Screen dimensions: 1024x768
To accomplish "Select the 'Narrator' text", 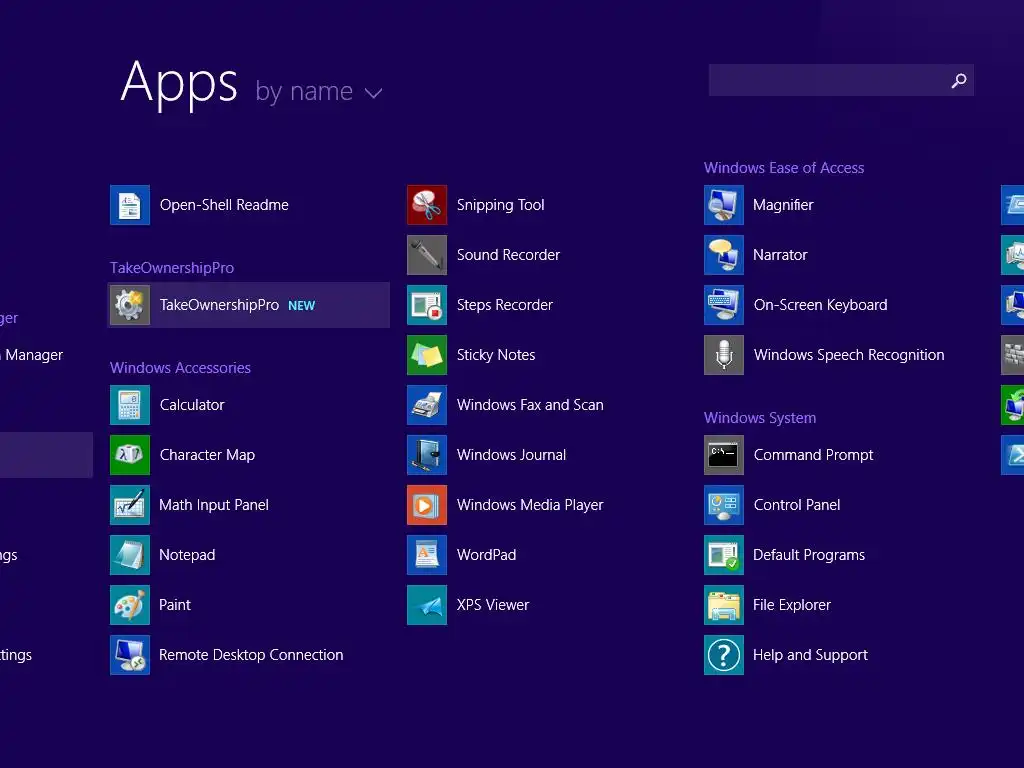I will [780, 255].
